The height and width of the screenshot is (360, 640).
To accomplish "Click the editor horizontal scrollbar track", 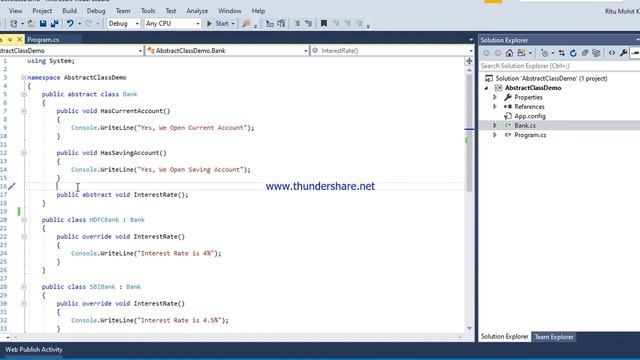I will [237, 338].
